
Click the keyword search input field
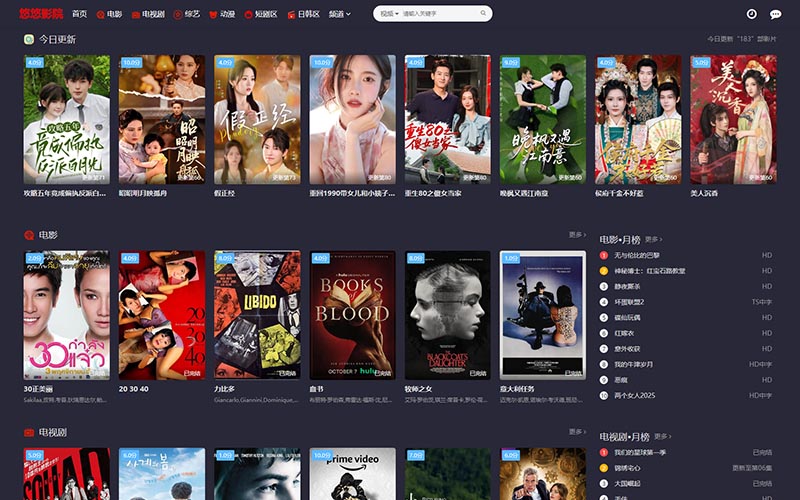pos(439,14)
